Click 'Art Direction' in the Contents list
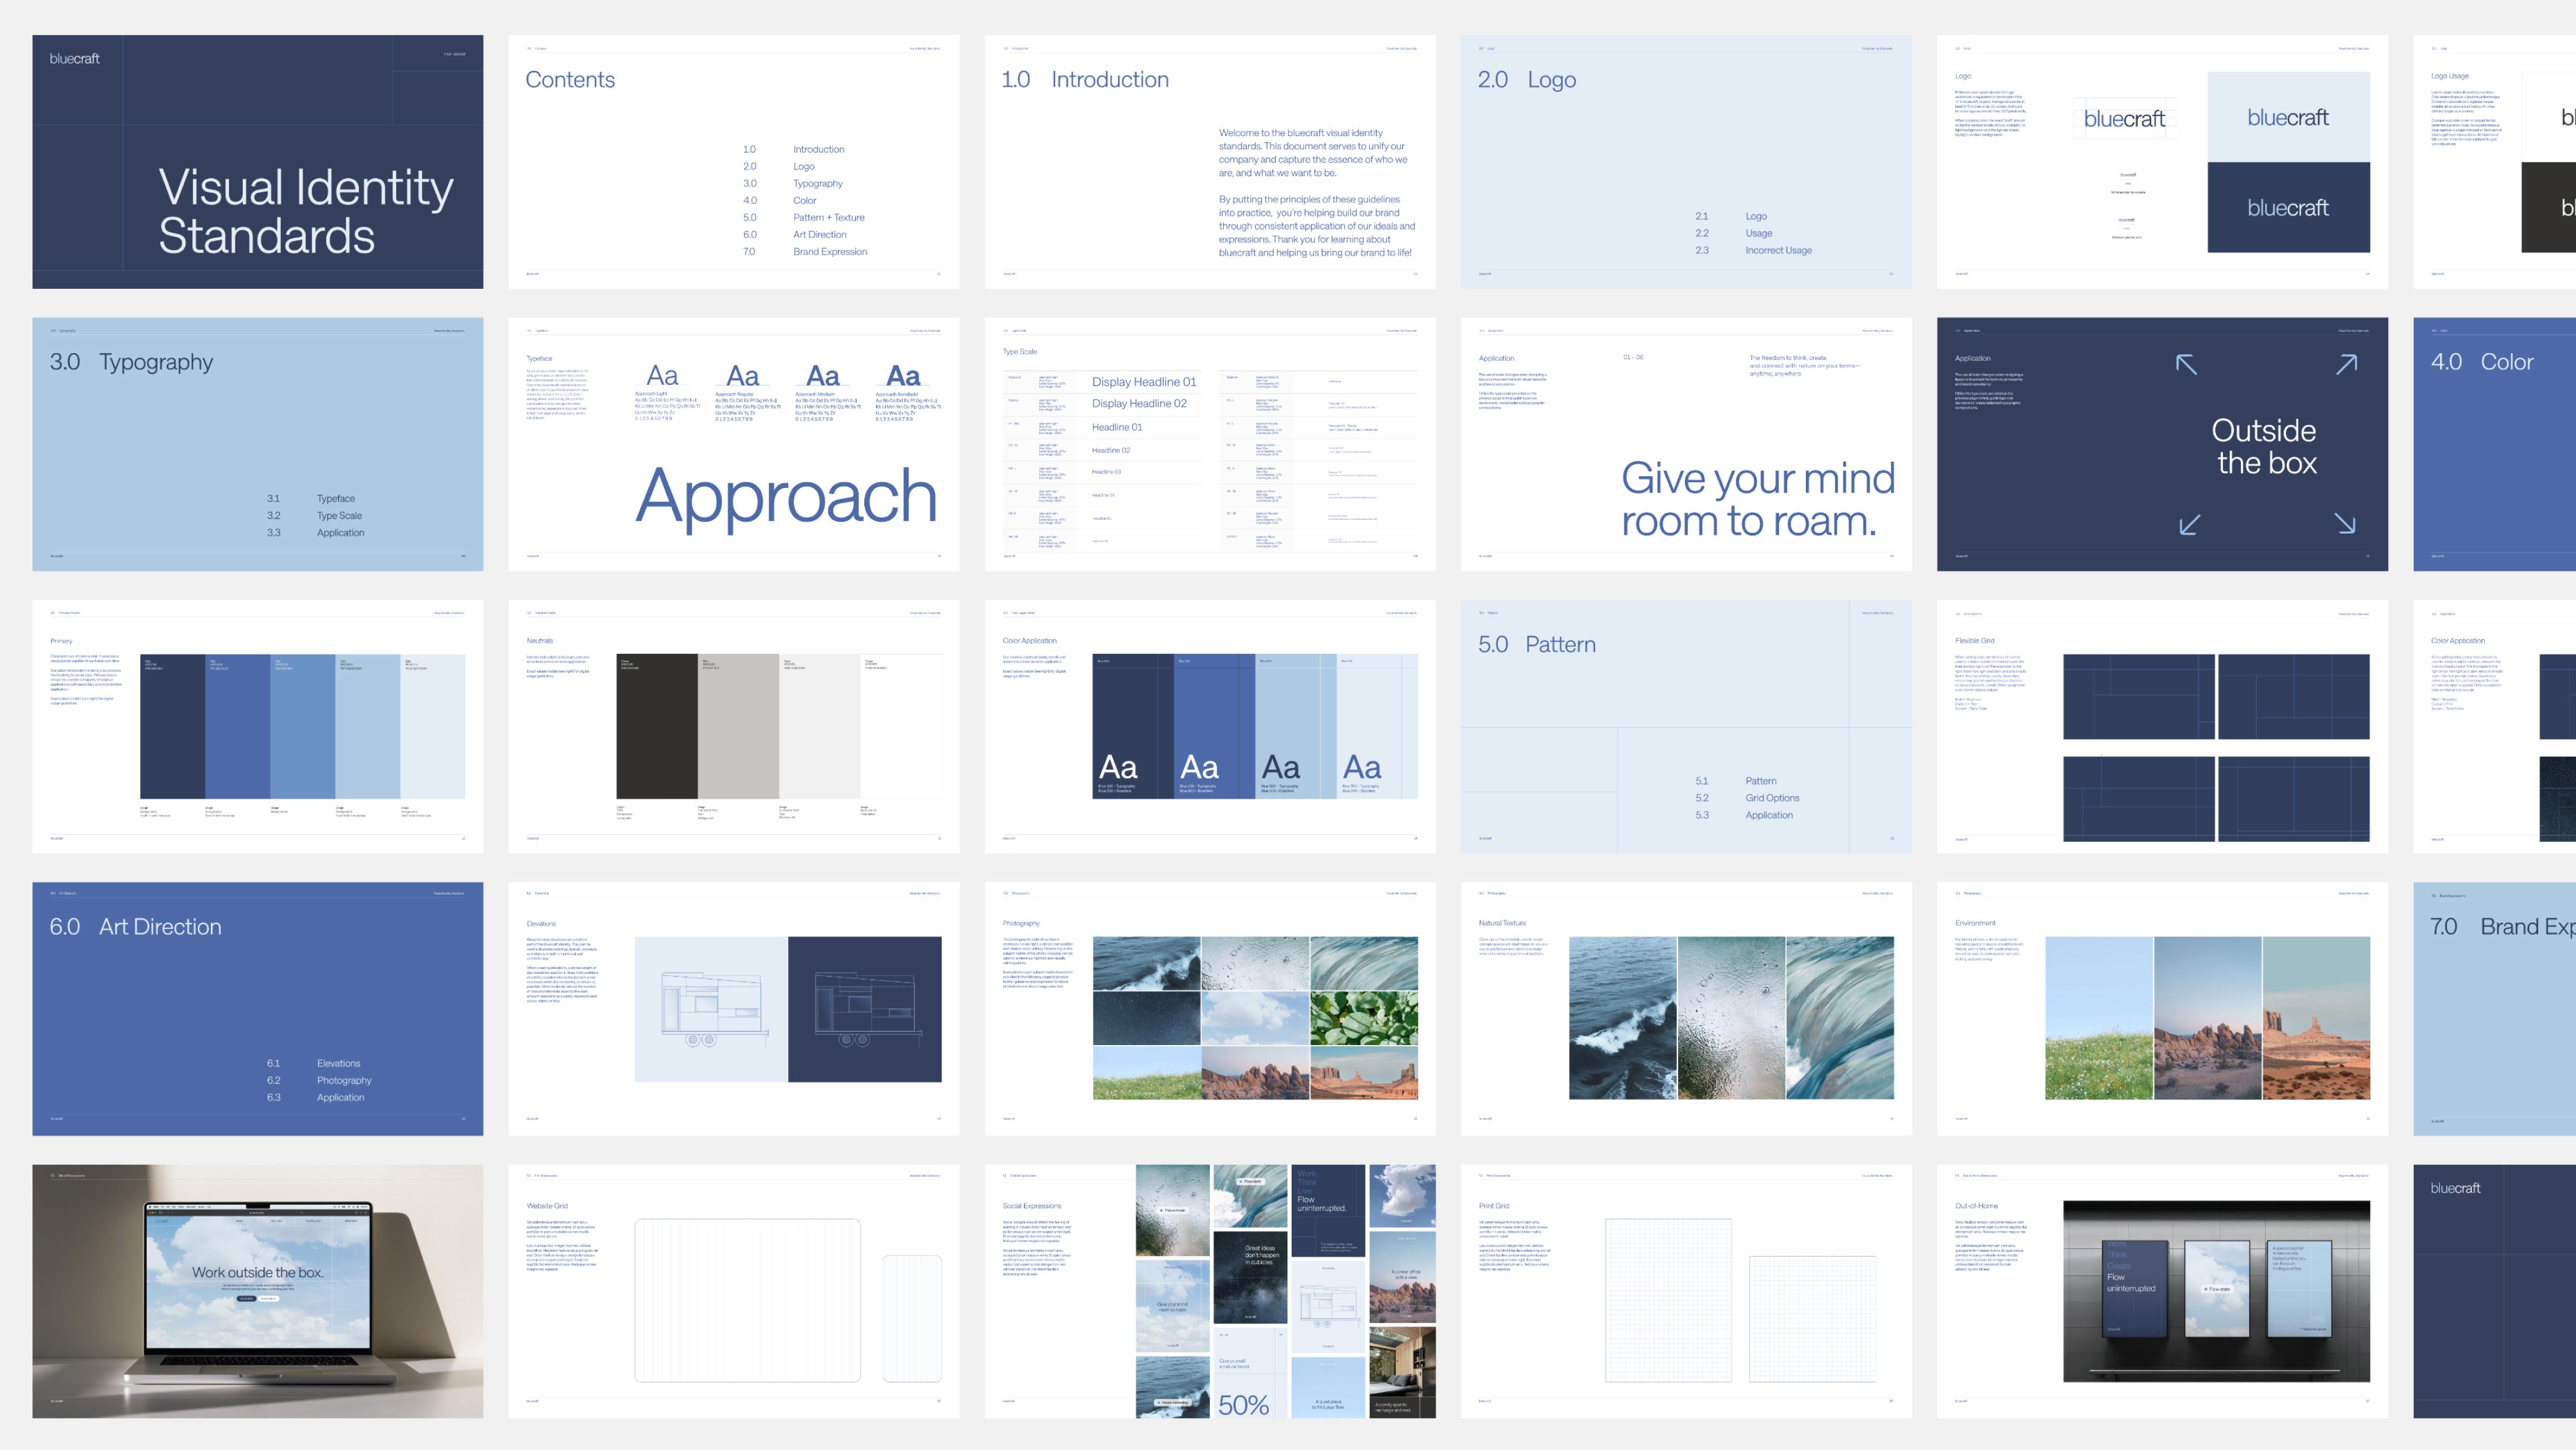Viewport: 2576px width, 1450px height. (819, 234)
